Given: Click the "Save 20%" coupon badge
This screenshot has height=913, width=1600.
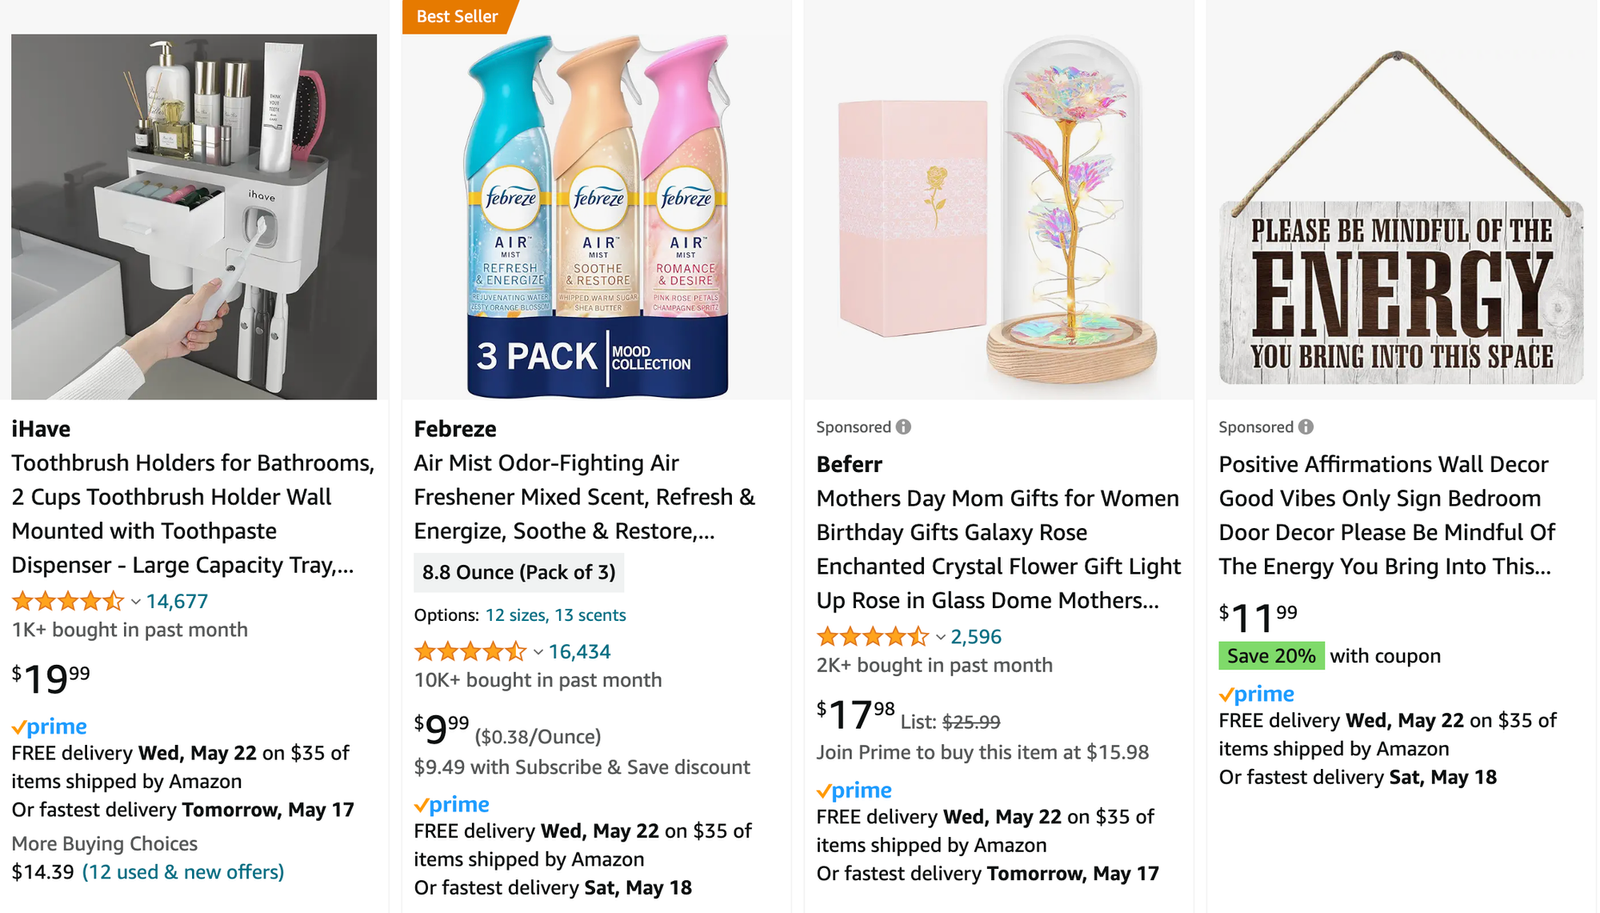Looking at the screenshot, I should [x=1270, y=656].
